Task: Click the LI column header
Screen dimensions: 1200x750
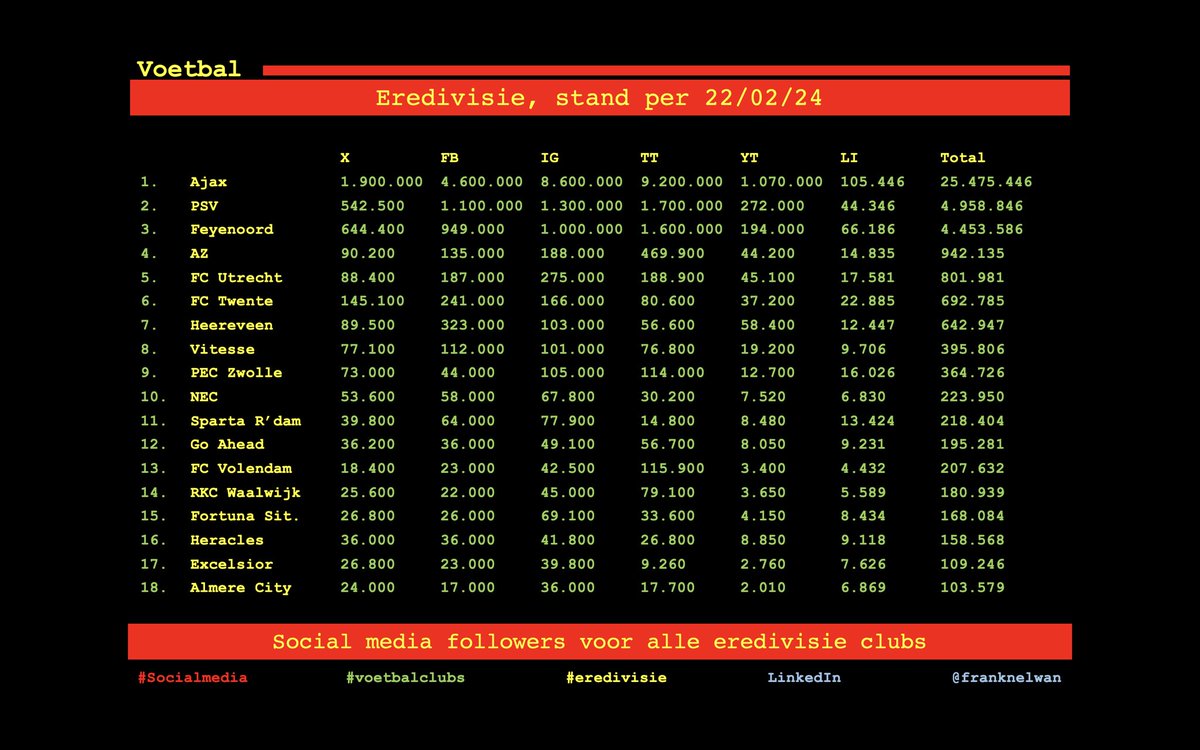Action: click(849, 158)
